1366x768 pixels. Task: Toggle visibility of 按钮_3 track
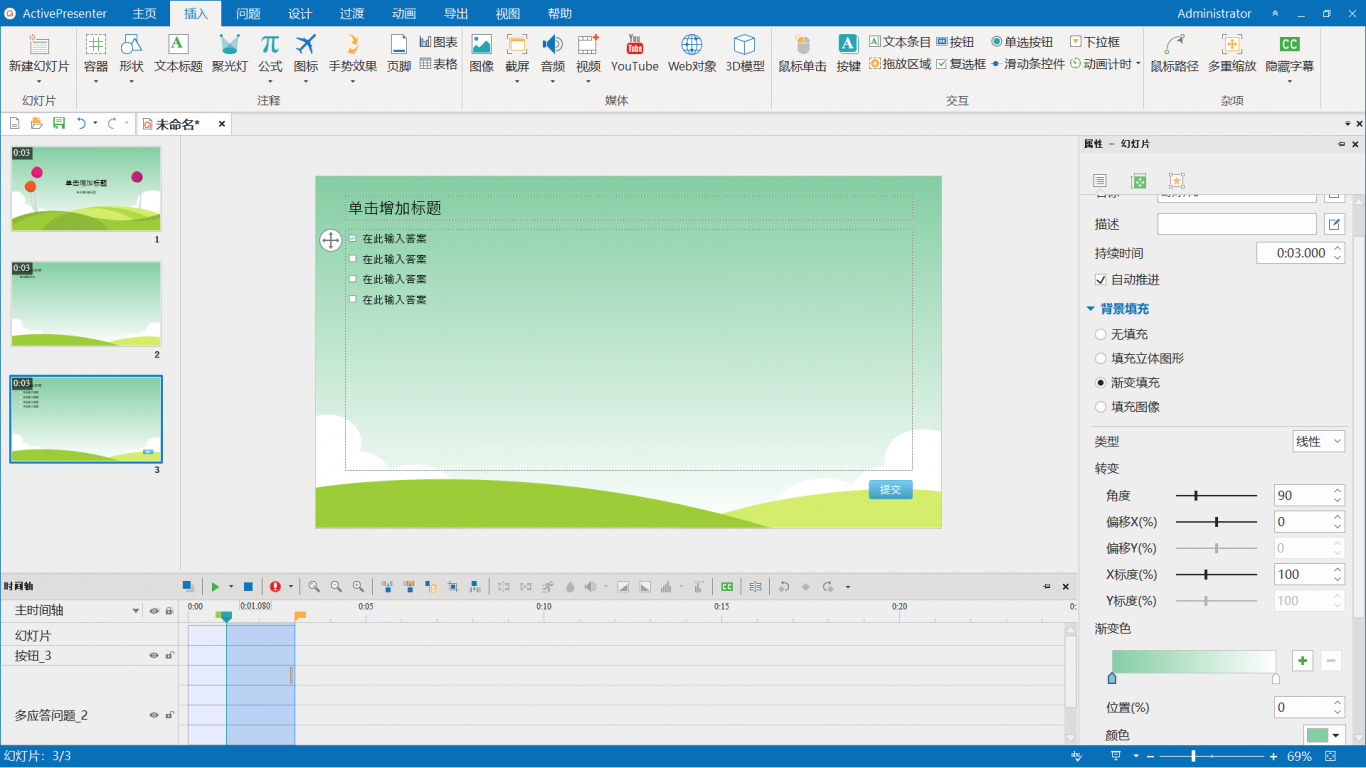coord(154,656)
